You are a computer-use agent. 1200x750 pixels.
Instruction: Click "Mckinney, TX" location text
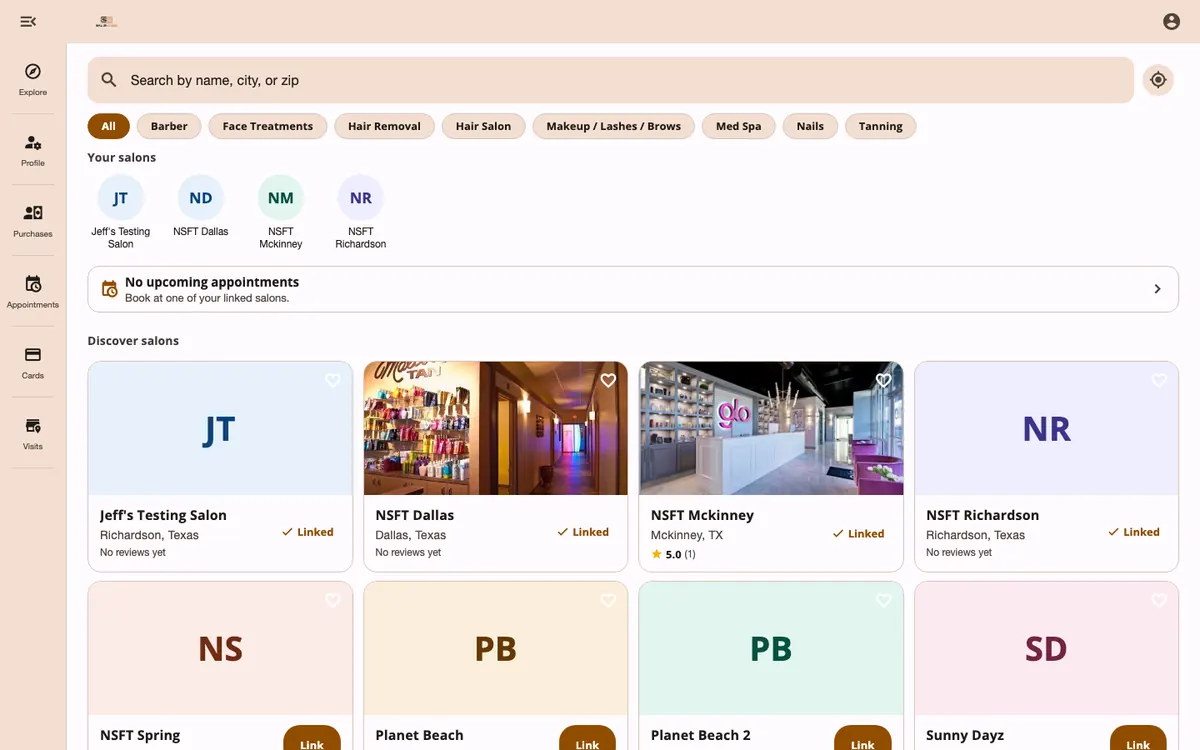(x=687, y=535)
